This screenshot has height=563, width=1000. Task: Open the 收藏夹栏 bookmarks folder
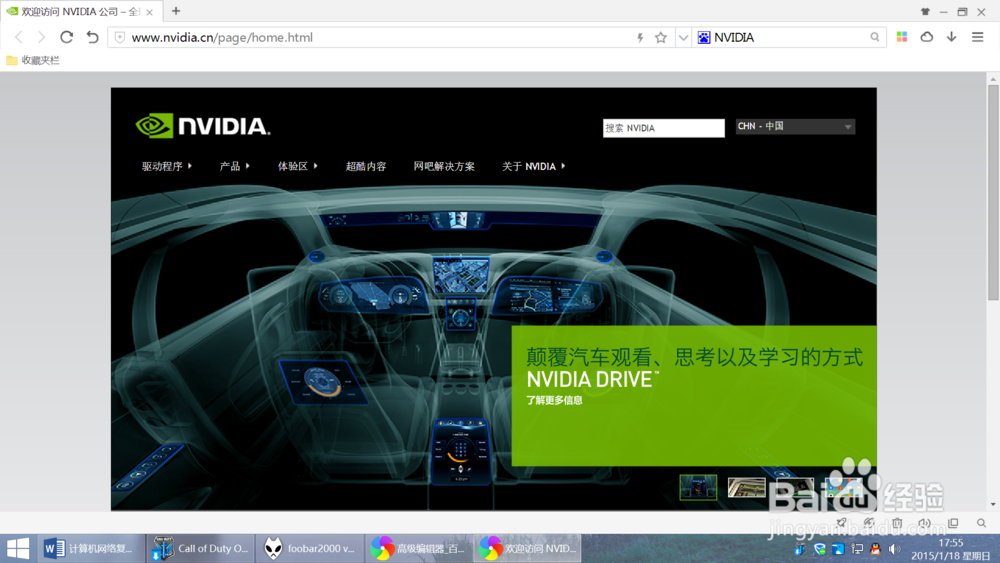[33, 60]
